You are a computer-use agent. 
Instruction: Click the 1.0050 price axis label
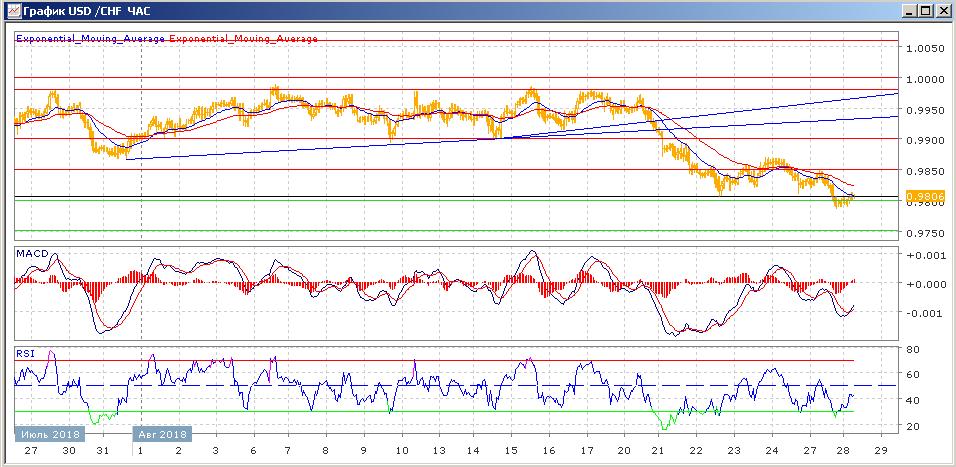(926, 48)
